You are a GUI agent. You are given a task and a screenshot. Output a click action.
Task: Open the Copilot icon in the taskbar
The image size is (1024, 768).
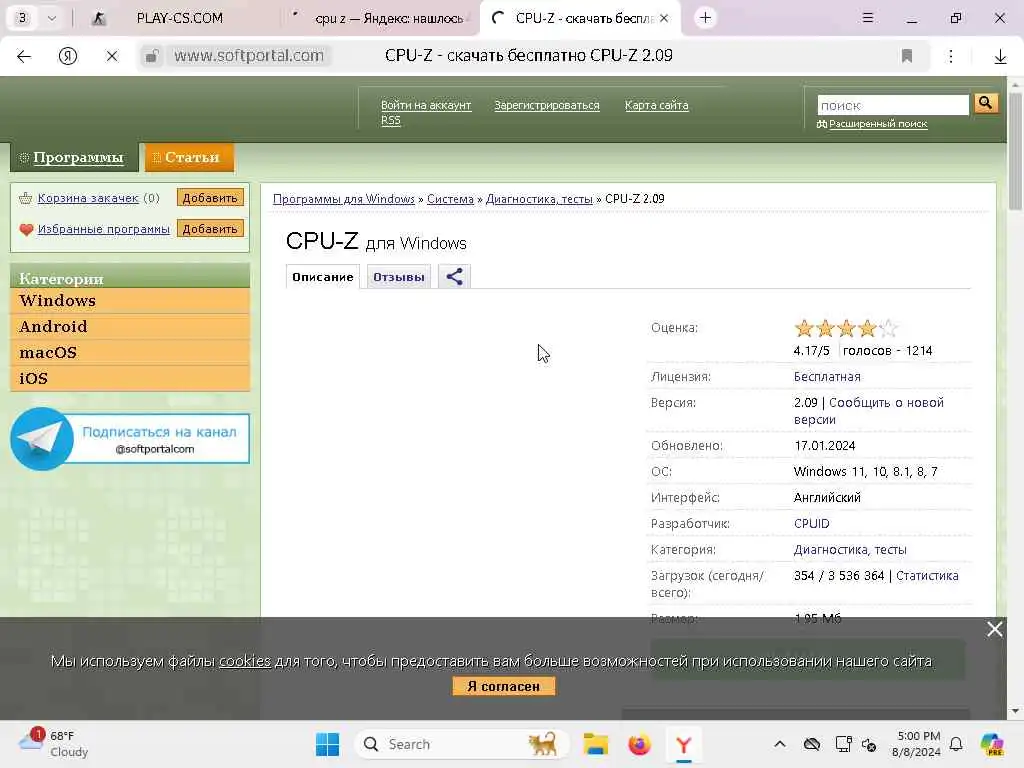pyautogui.click(x=992, y=744)
